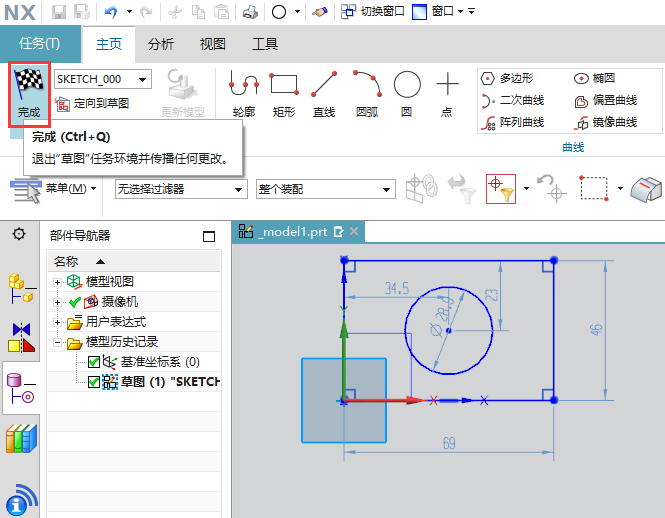
Task: Click the 23 vertical dimension
Action: [492, 295]
